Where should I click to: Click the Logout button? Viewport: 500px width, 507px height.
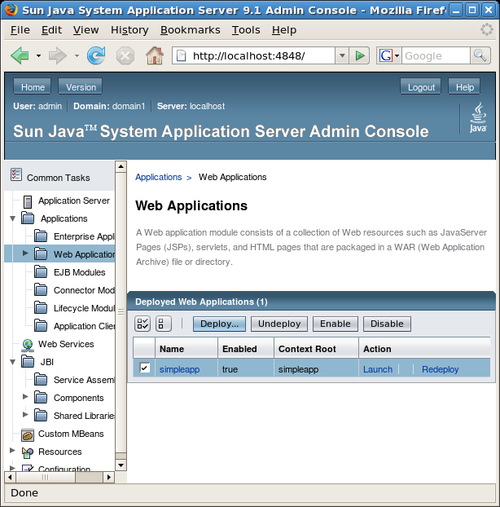coord(421,87)
